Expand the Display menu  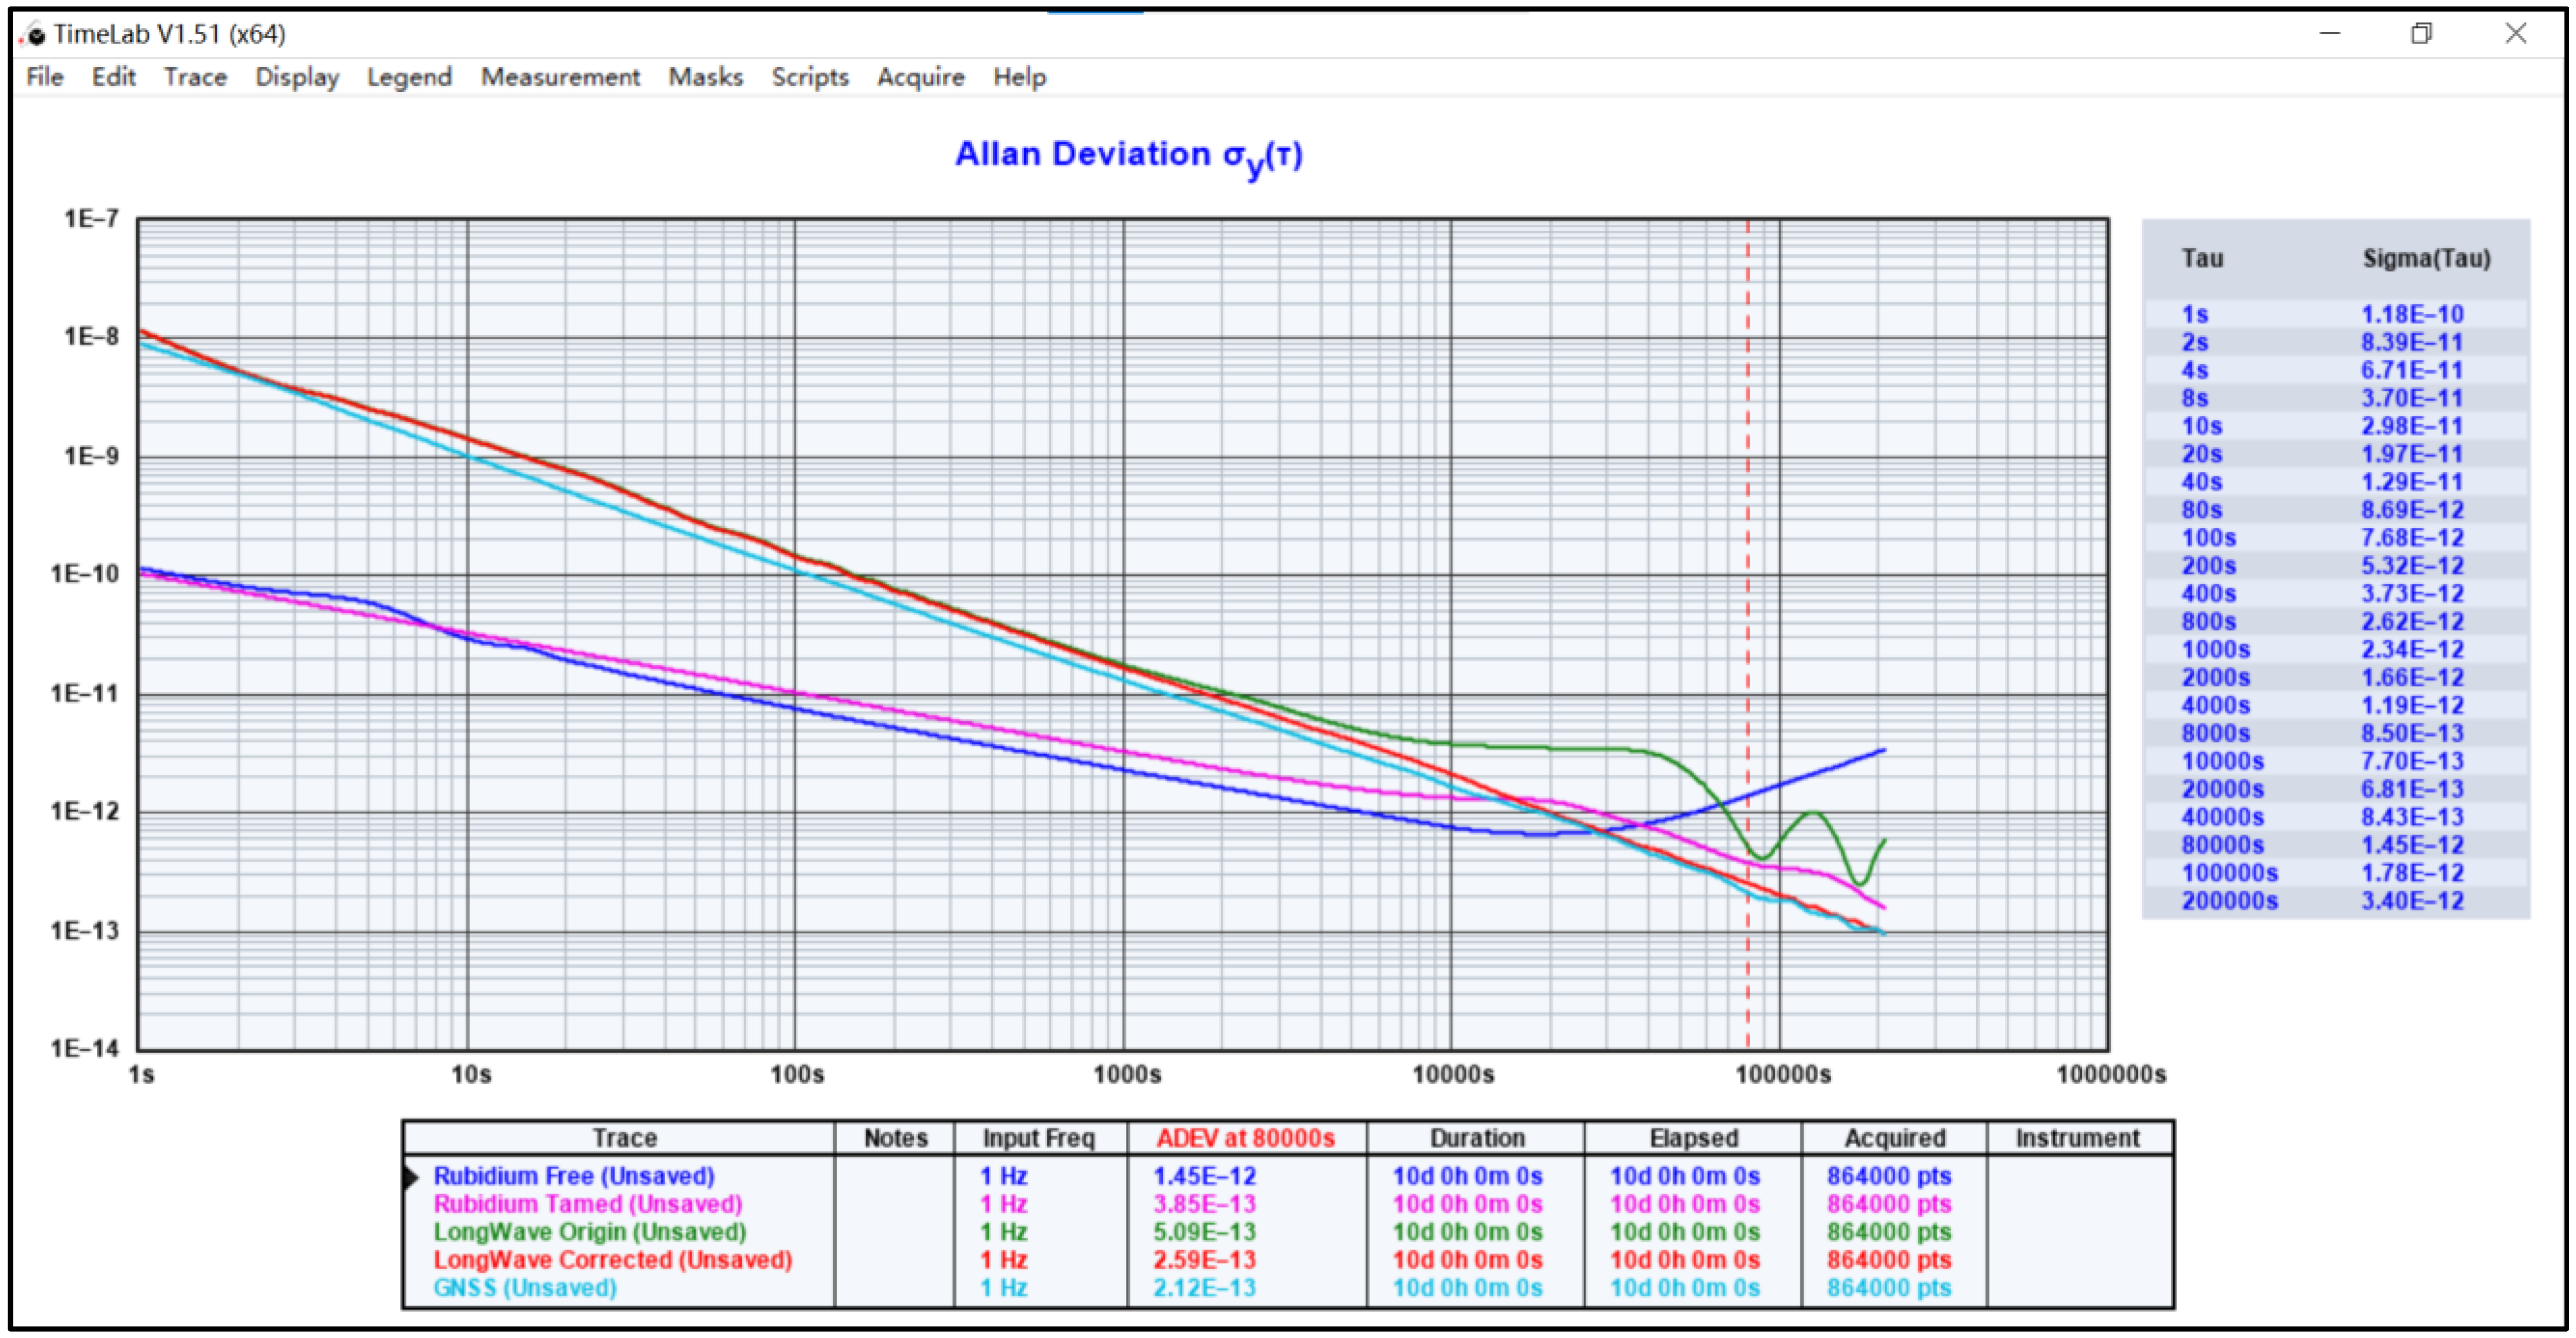click(x=297, y=77)
